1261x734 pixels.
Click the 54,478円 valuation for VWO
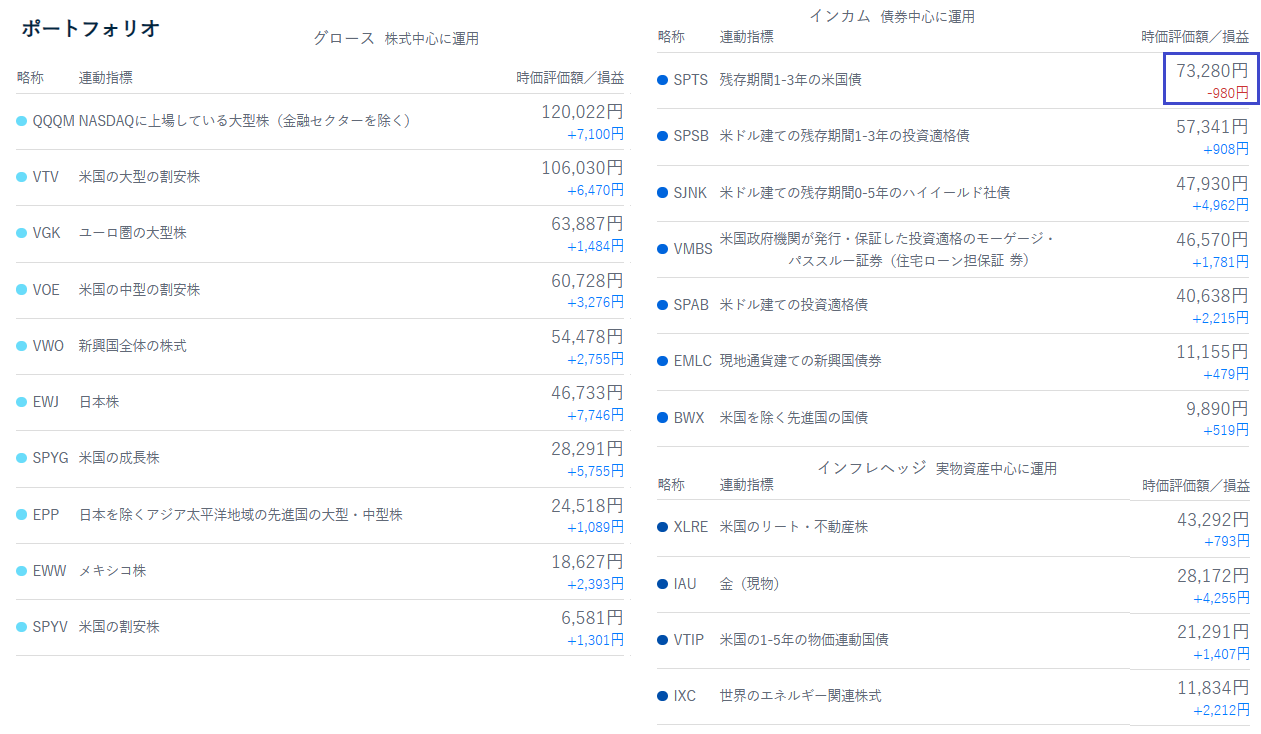(x=587, y=337)
